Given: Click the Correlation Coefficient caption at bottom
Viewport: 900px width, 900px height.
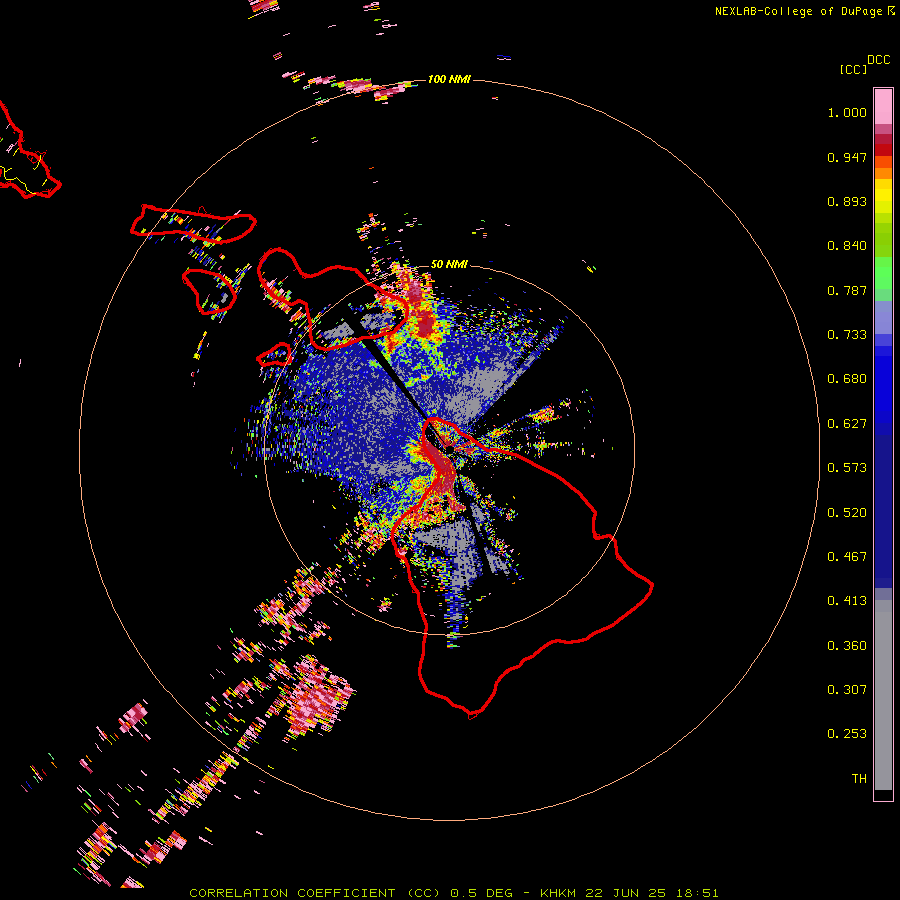Looking at the screenshot, I should click(454, 893).
